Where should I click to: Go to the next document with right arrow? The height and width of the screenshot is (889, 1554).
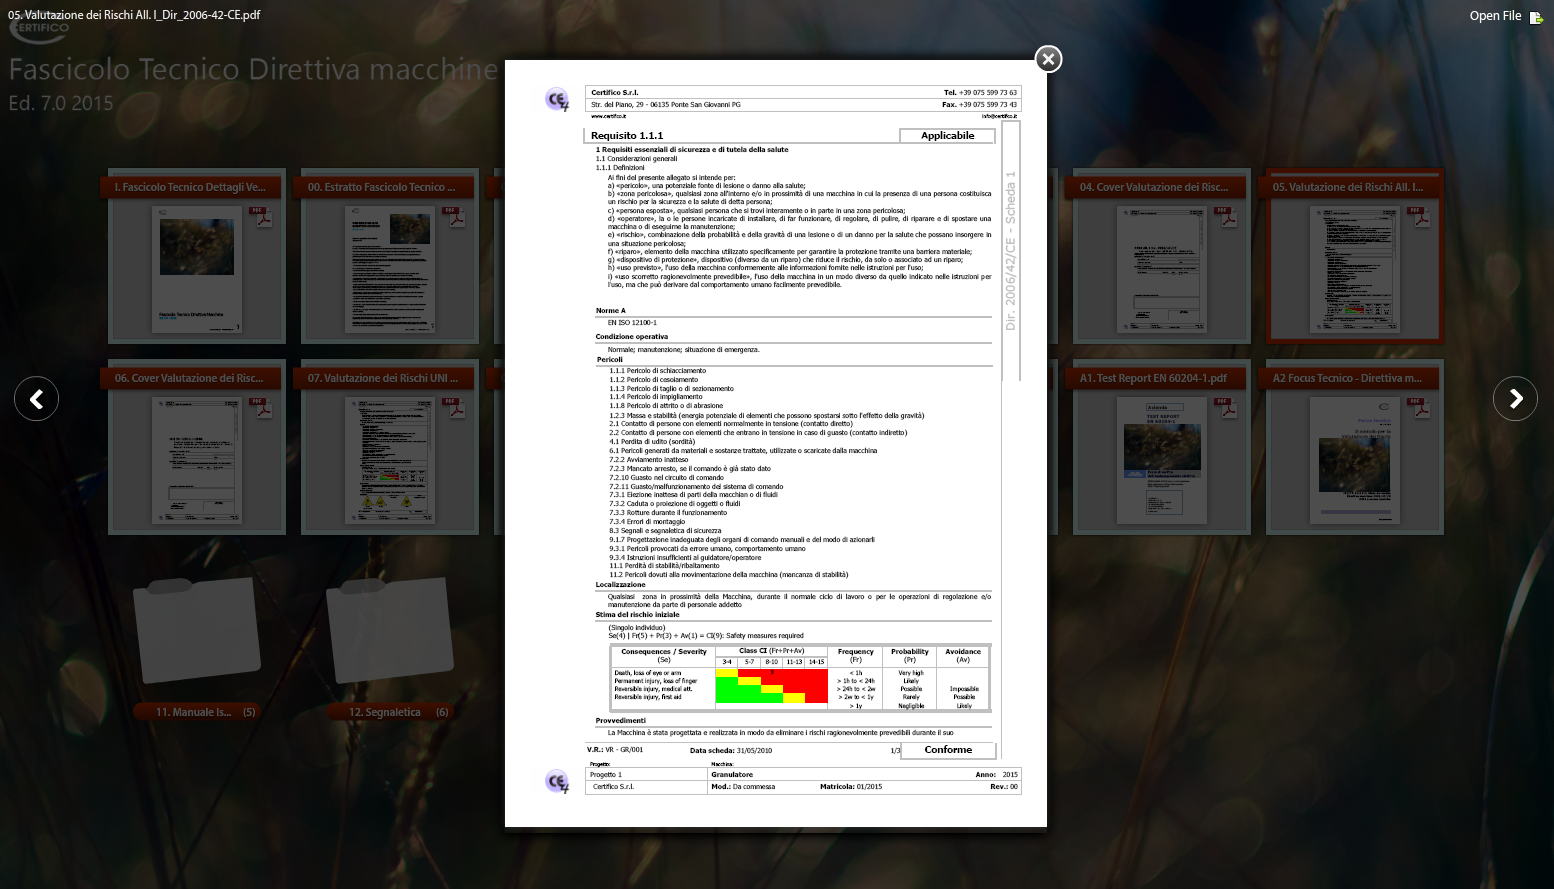point(1515,399)
